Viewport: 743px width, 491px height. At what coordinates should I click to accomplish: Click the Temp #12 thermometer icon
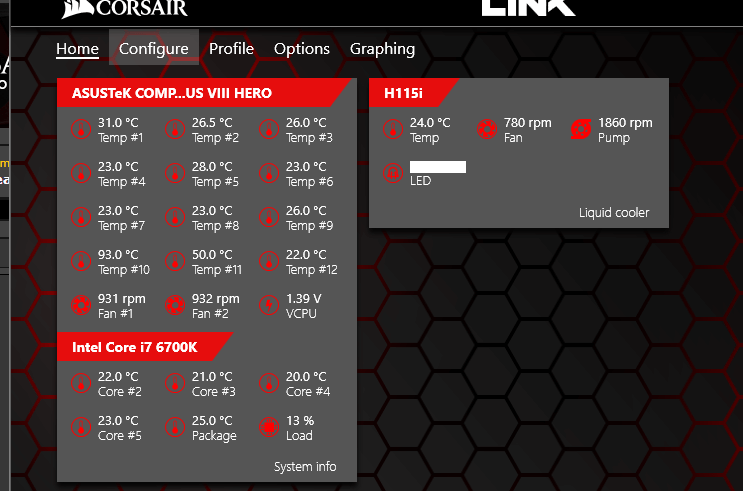coord(269,261)
